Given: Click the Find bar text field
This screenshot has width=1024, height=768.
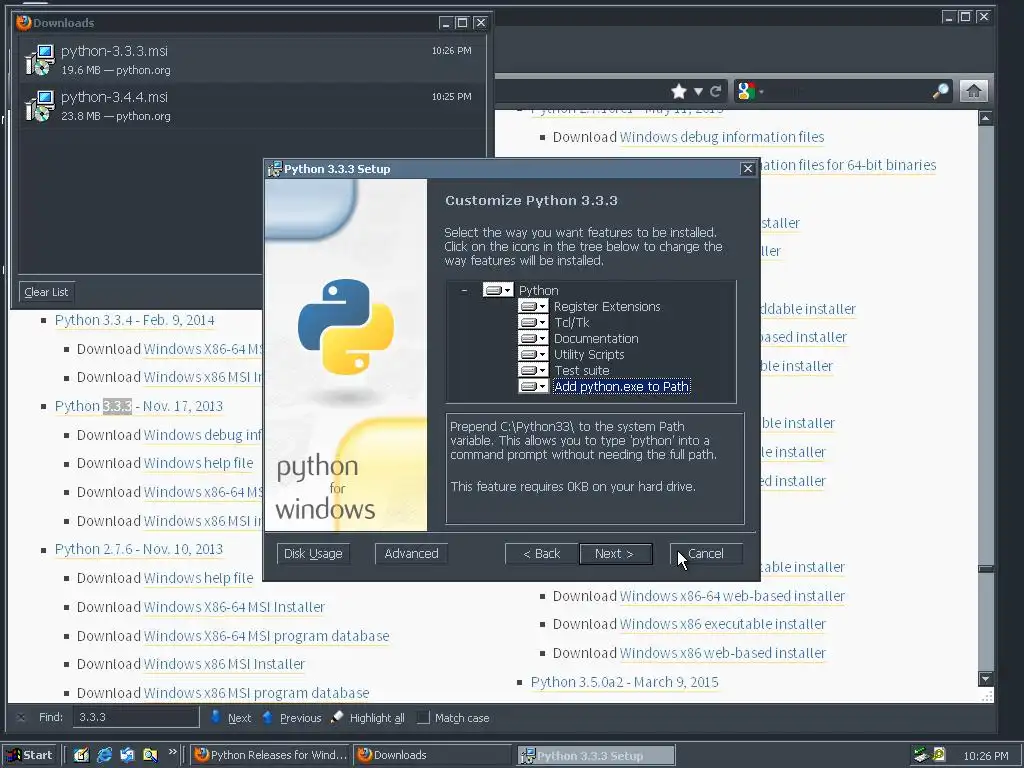Looking at the screenshot, I should [136, 717].
